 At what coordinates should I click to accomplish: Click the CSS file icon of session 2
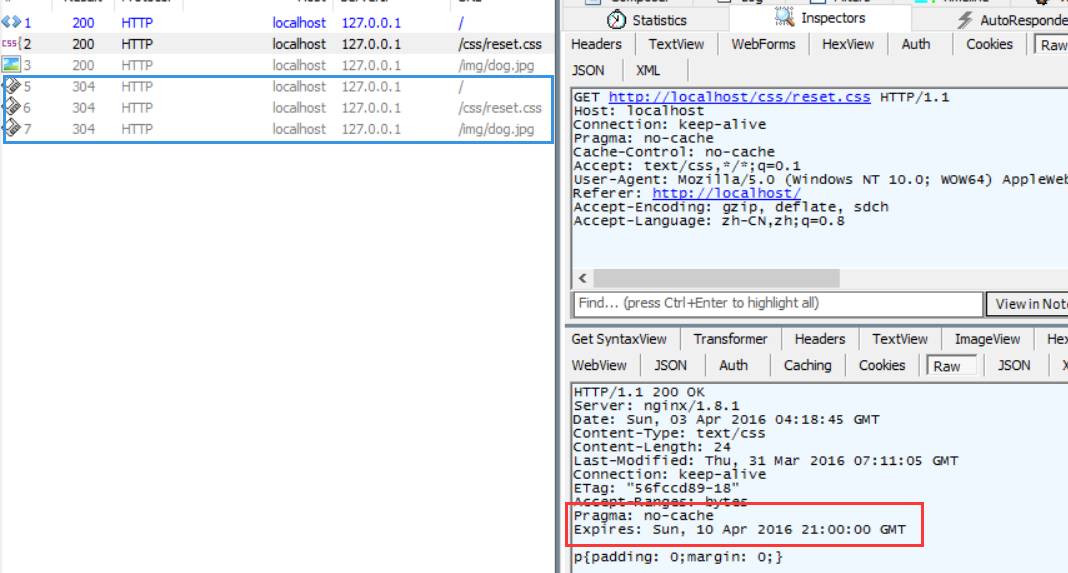point(11,44)
